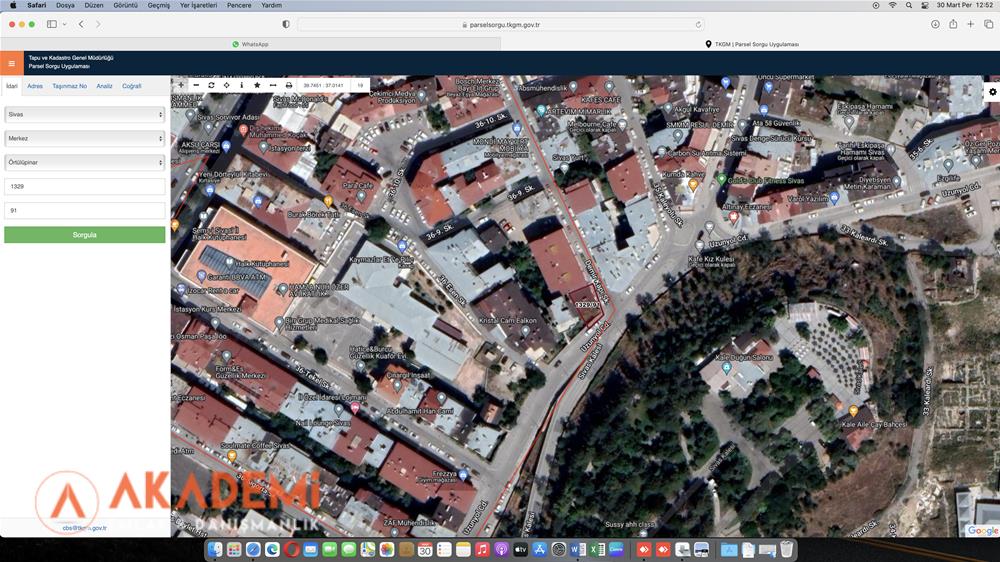The height and width of the screenshot is (562, 1000).
Task: Print the map using the printer icon
Action: tap(289, 86)
